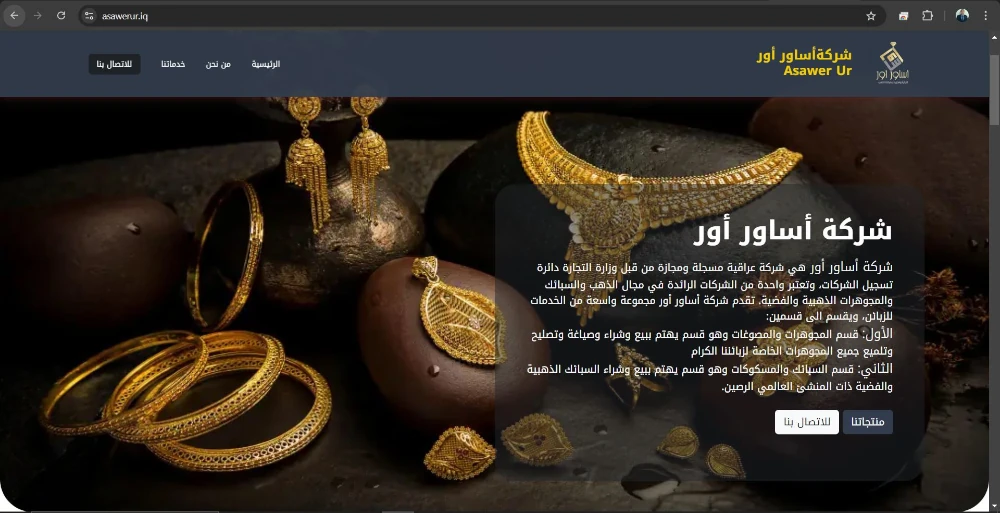Open the منتجاتنا button in the hero card

868,422
